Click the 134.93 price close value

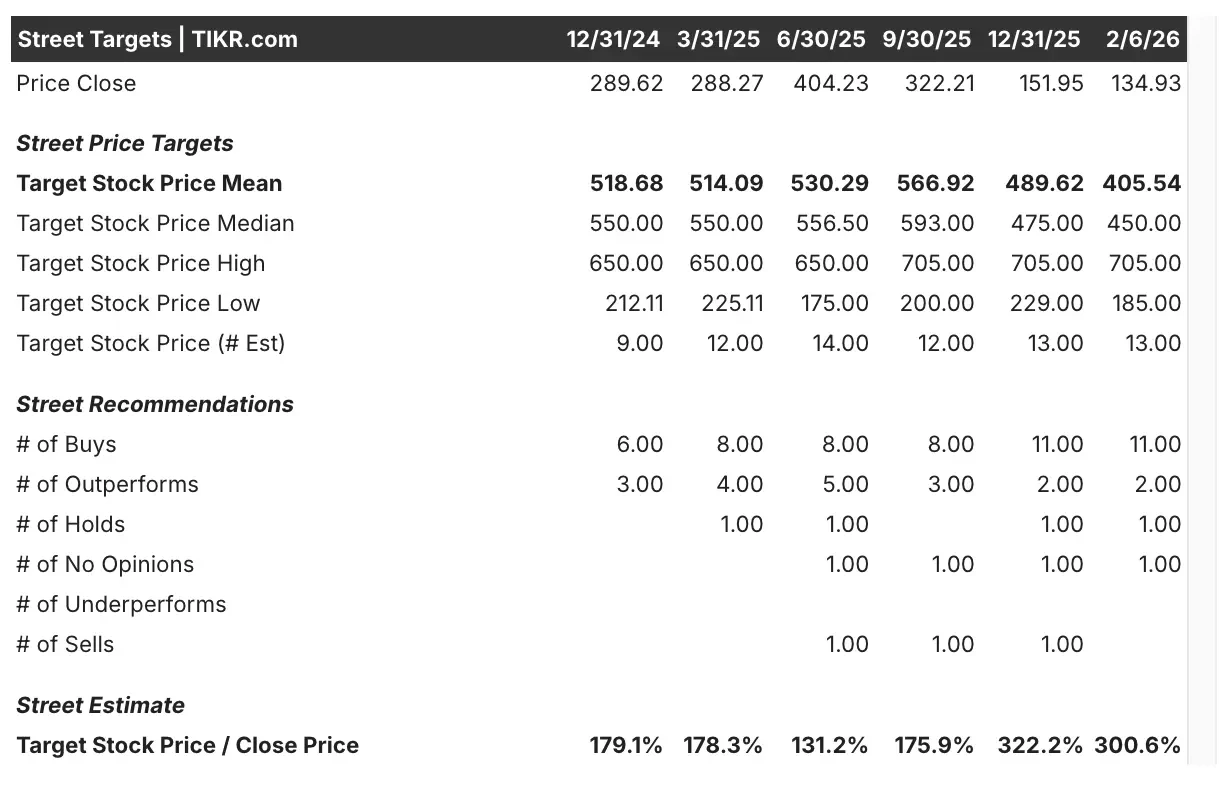[1146, 83]
